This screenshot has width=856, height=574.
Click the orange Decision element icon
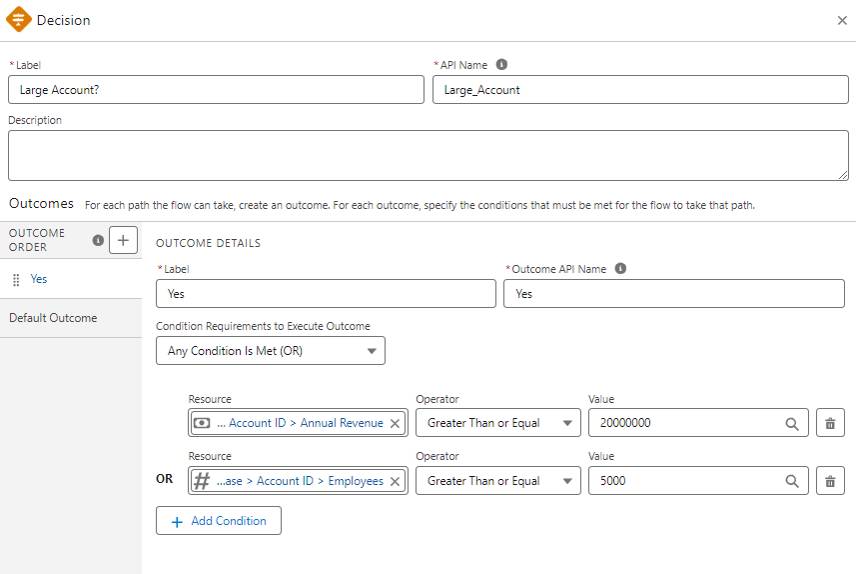click(19, 20)
